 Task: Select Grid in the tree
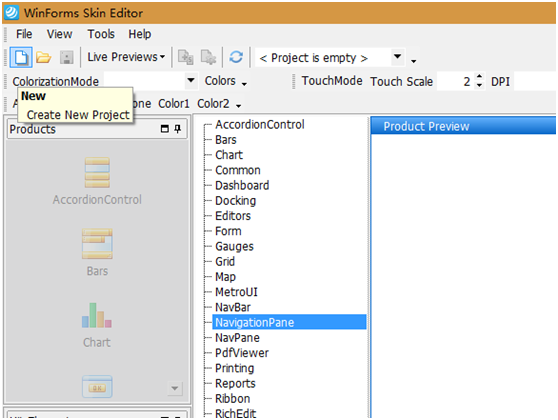pyautogui.click(x=225, y=262)
